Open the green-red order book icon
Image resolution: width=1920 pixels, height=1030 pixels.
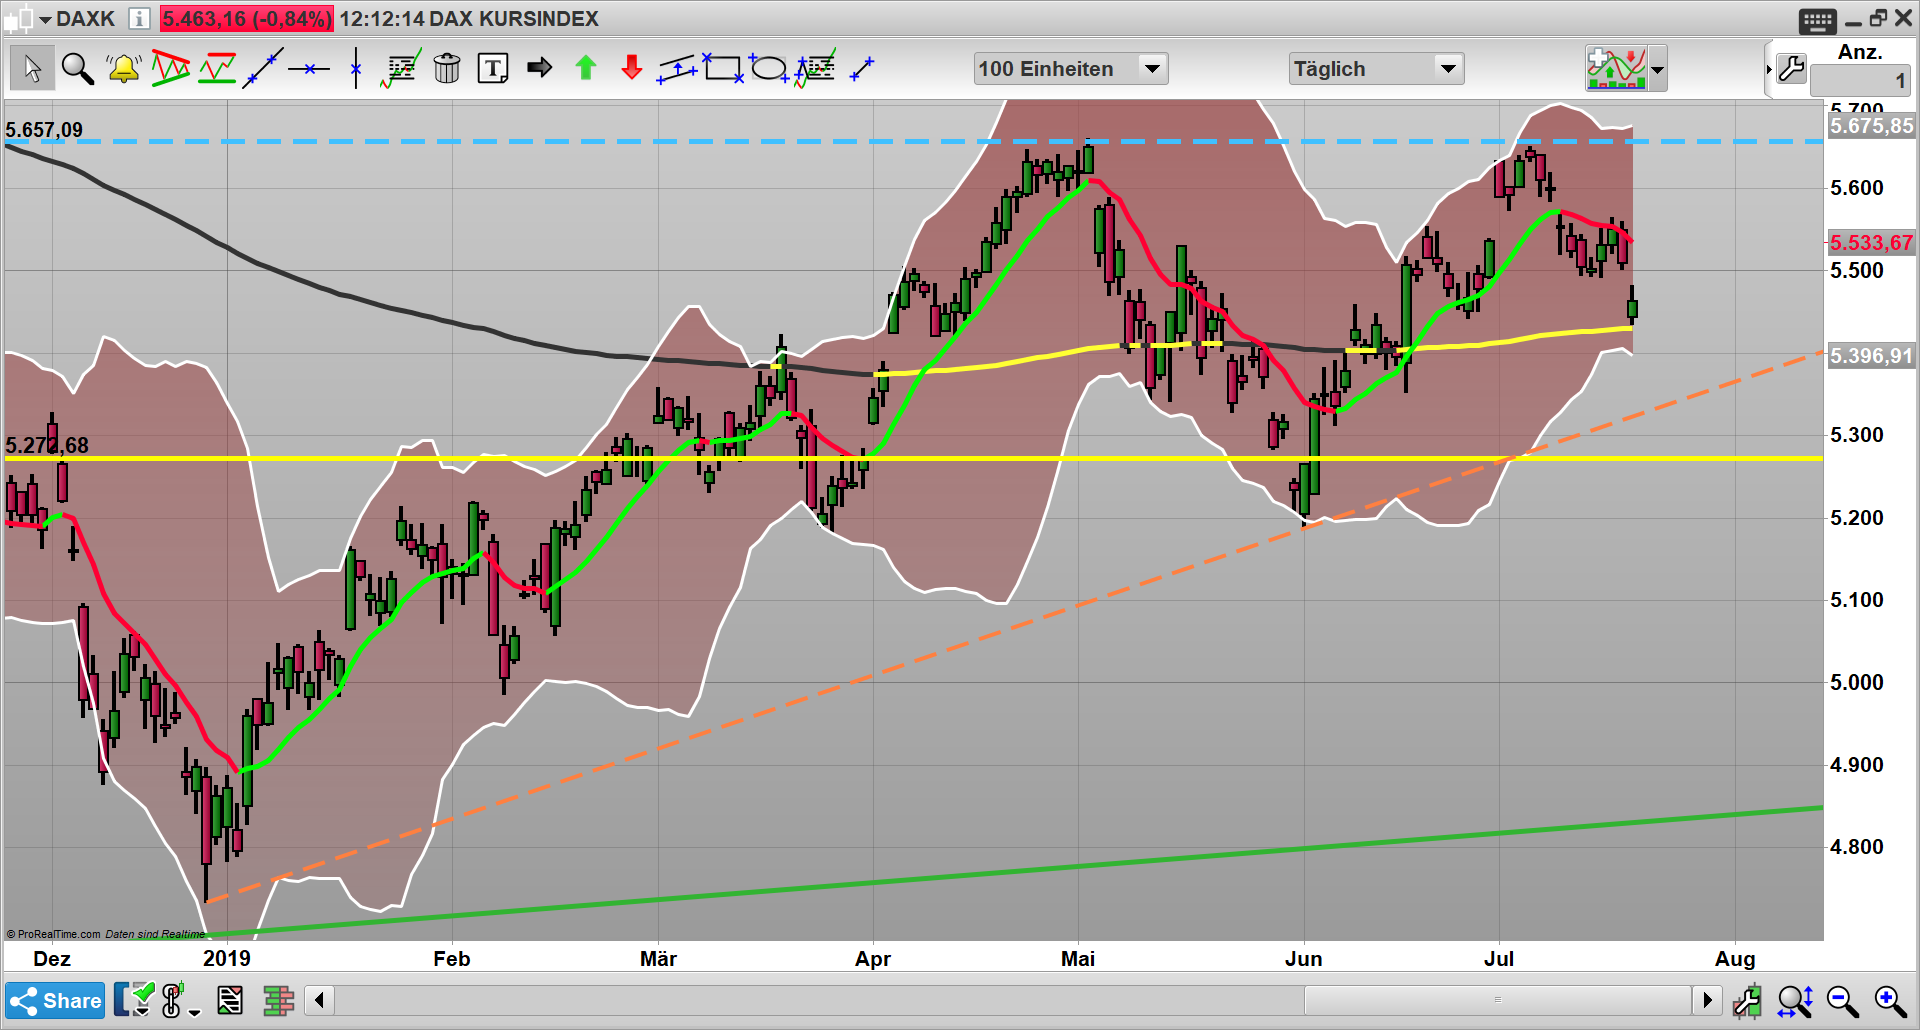[x=279, y=1000]
